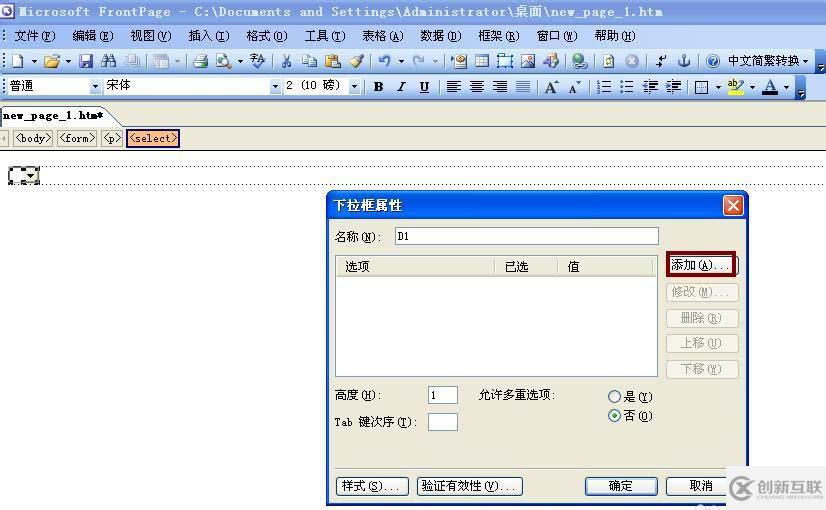Open the font color dropdown arrow
The image size is (826, 510).
click(786, 87)
